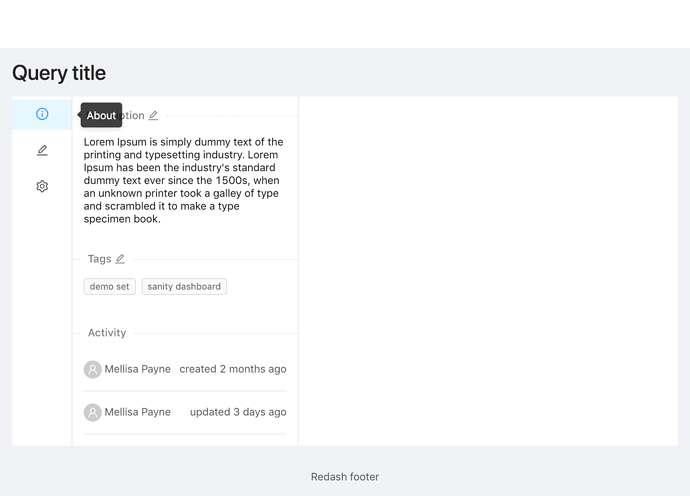690x496 pixels.
Task: Click the Mellisa Payne name in updated row
Action: pyautogui.click(x=137, y=412)
